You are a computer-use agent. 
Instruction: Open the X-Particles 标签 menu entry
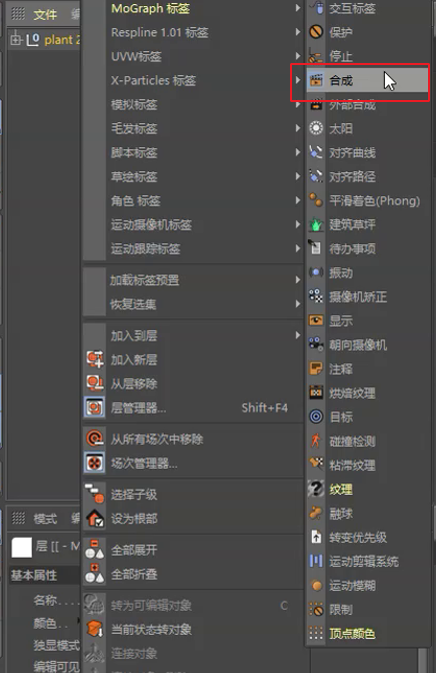click(193, 80)
